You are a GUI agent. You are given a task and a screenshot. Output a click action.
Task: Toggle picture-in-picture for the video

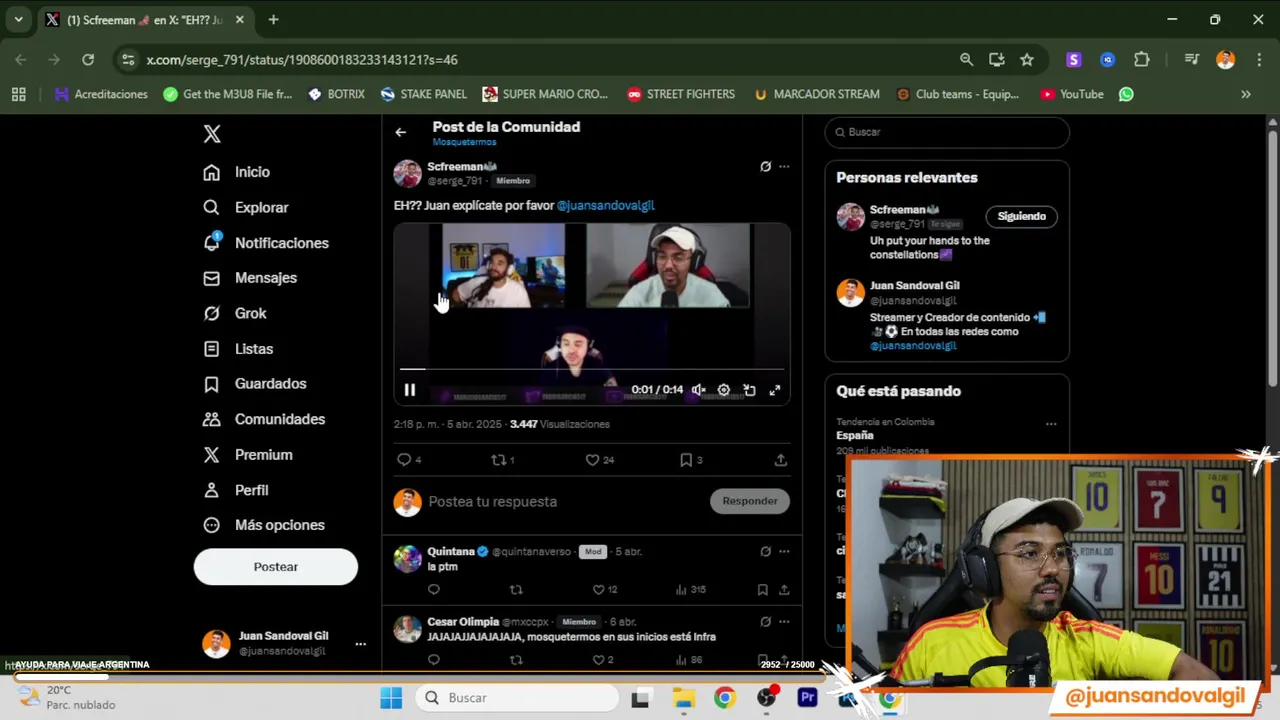pos(749,390)
